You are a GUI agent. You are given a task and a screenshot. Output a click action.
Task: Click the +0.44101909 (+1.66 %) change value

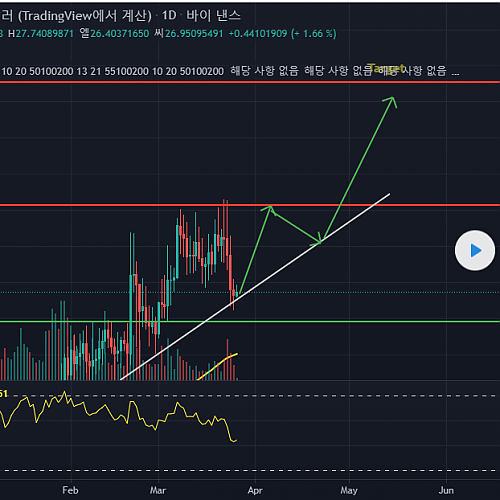click(282, 34)
